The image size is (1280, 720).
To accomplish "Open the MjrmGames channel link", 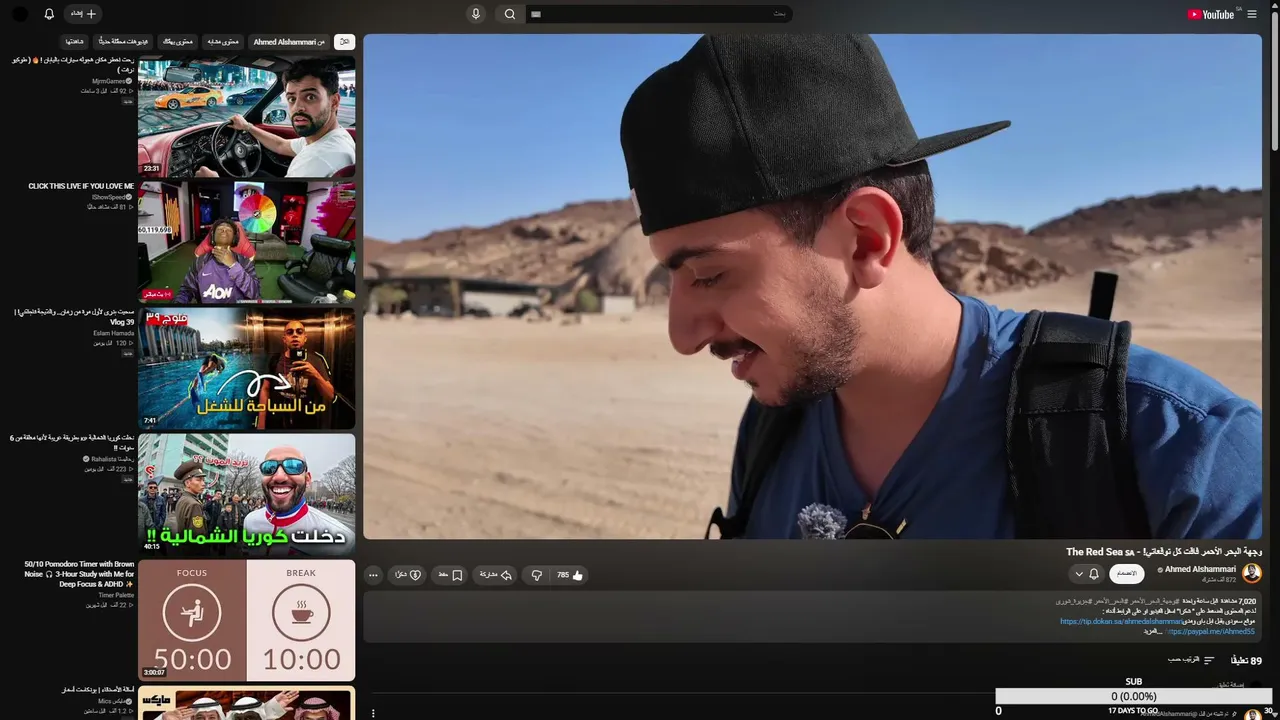I will point(112,81).
